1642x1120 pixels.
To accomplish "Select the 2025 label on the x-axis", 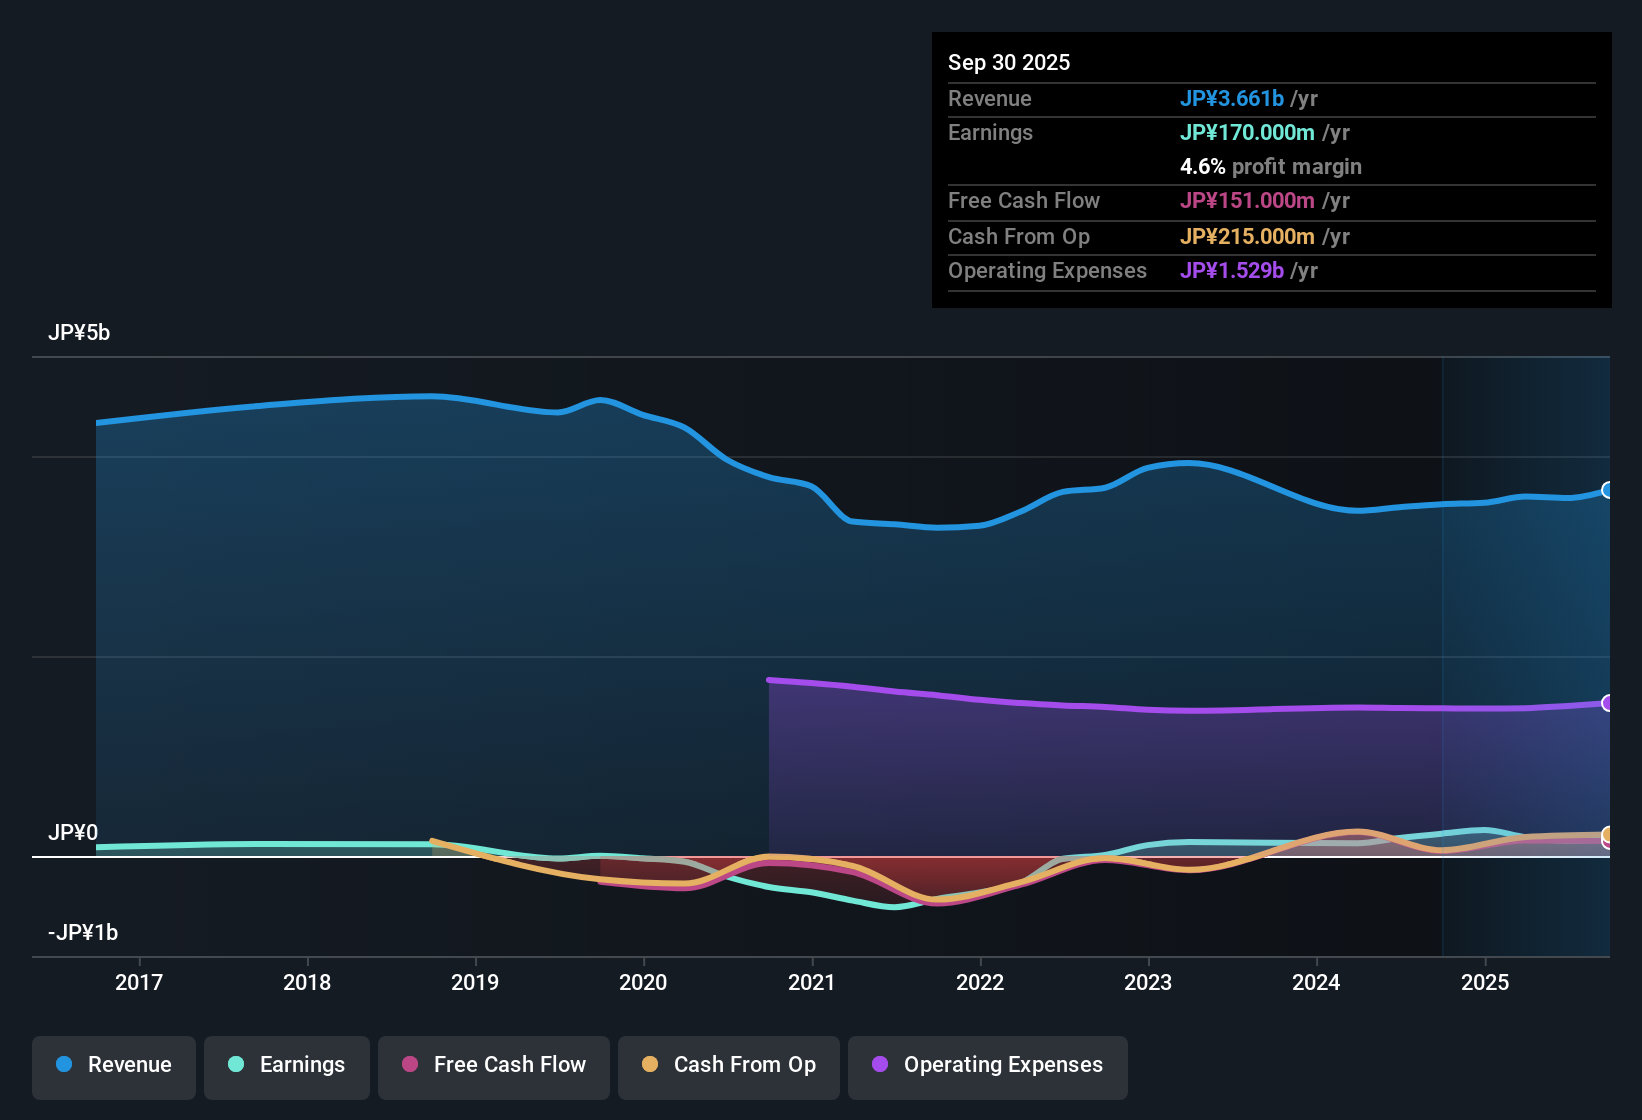I will pos(1487,982).
